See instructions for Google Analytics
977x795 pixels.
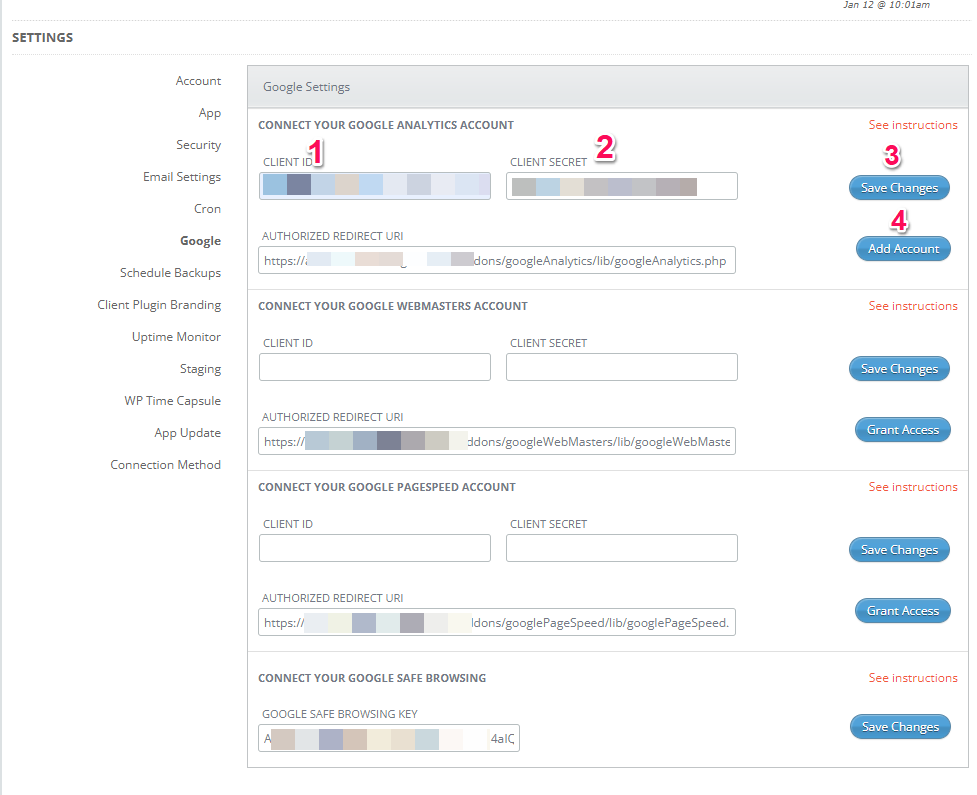[913, 125]
